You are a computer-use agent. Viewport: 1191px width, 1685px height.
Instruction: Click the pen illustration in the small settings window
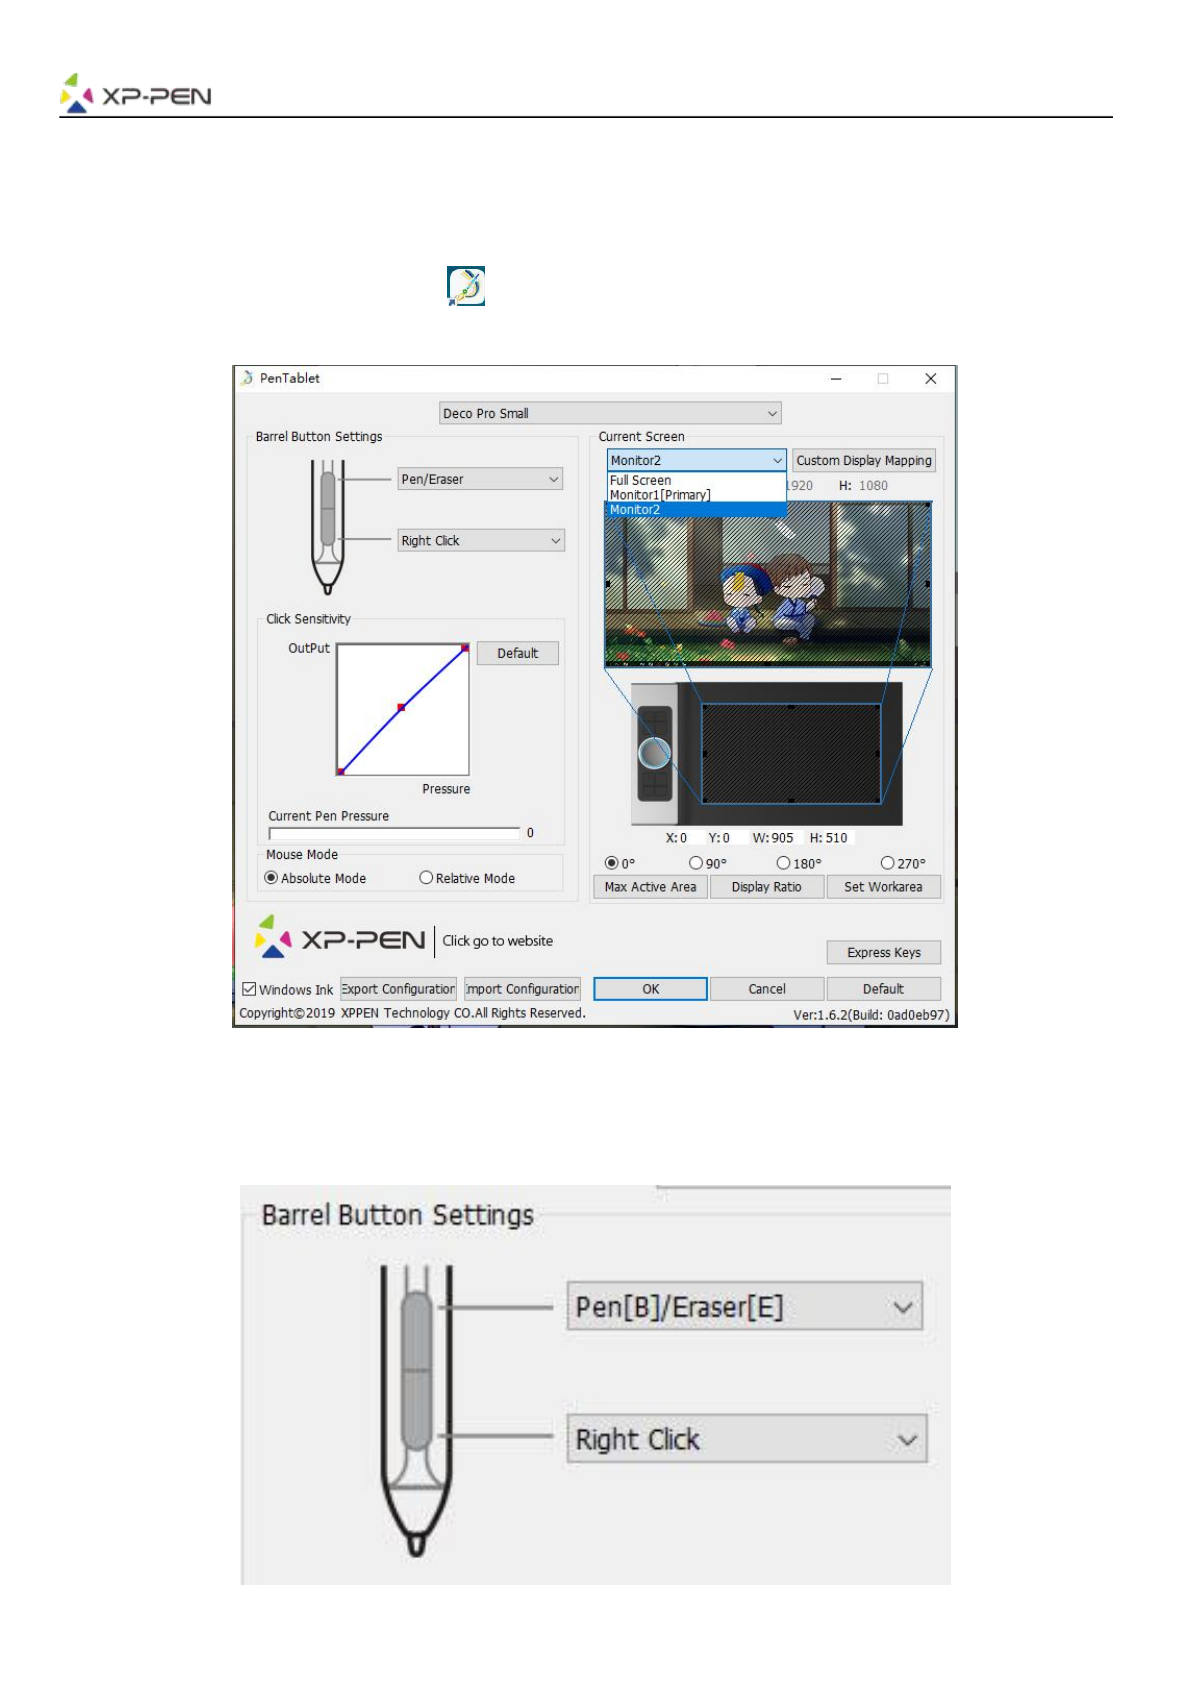[x=327, y=527]
